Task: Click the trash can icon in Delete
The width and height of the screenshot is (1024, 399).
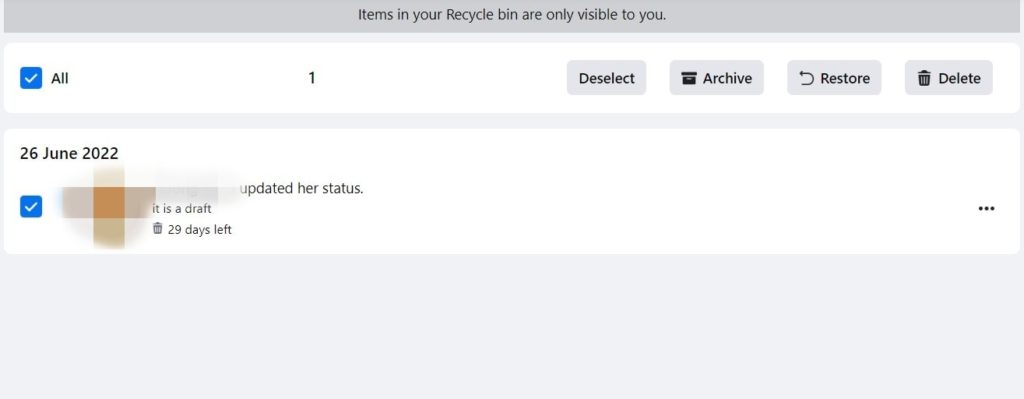Action: pyautogui.click(x=924, y=78)
